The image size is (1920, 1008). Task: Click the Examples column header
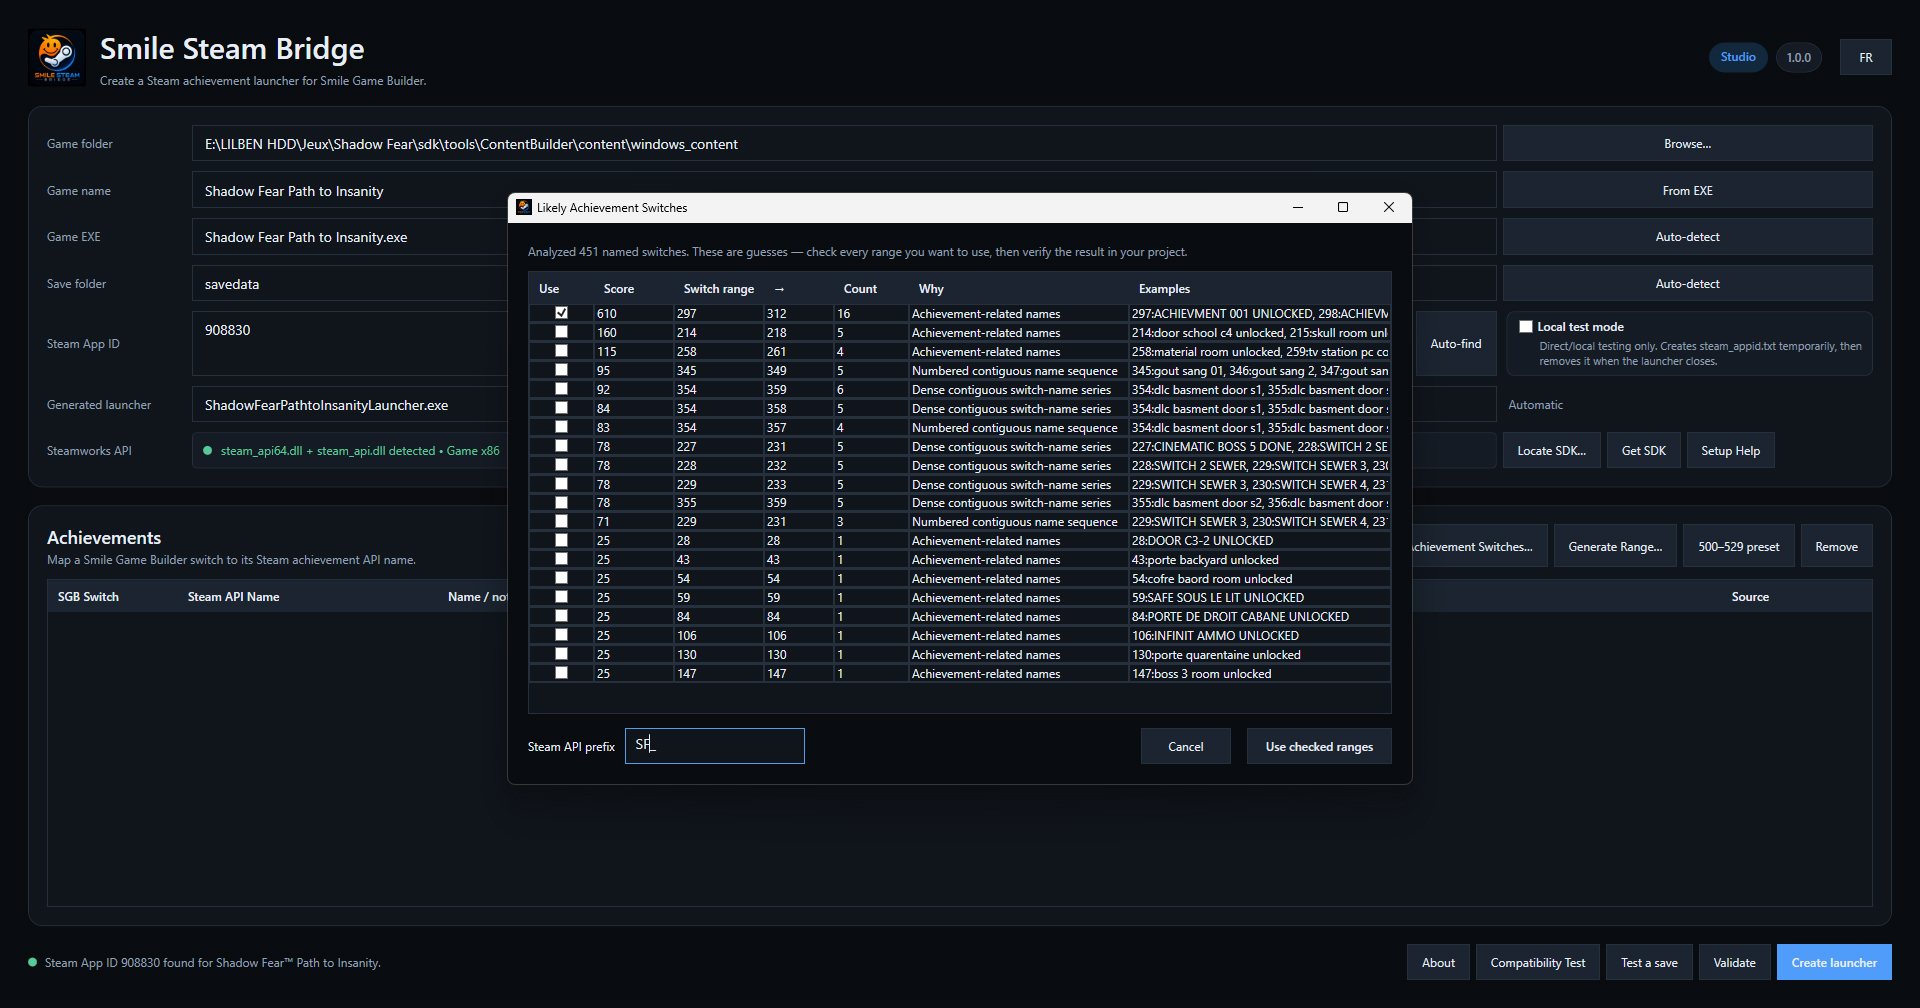[x=1164, y=289]
